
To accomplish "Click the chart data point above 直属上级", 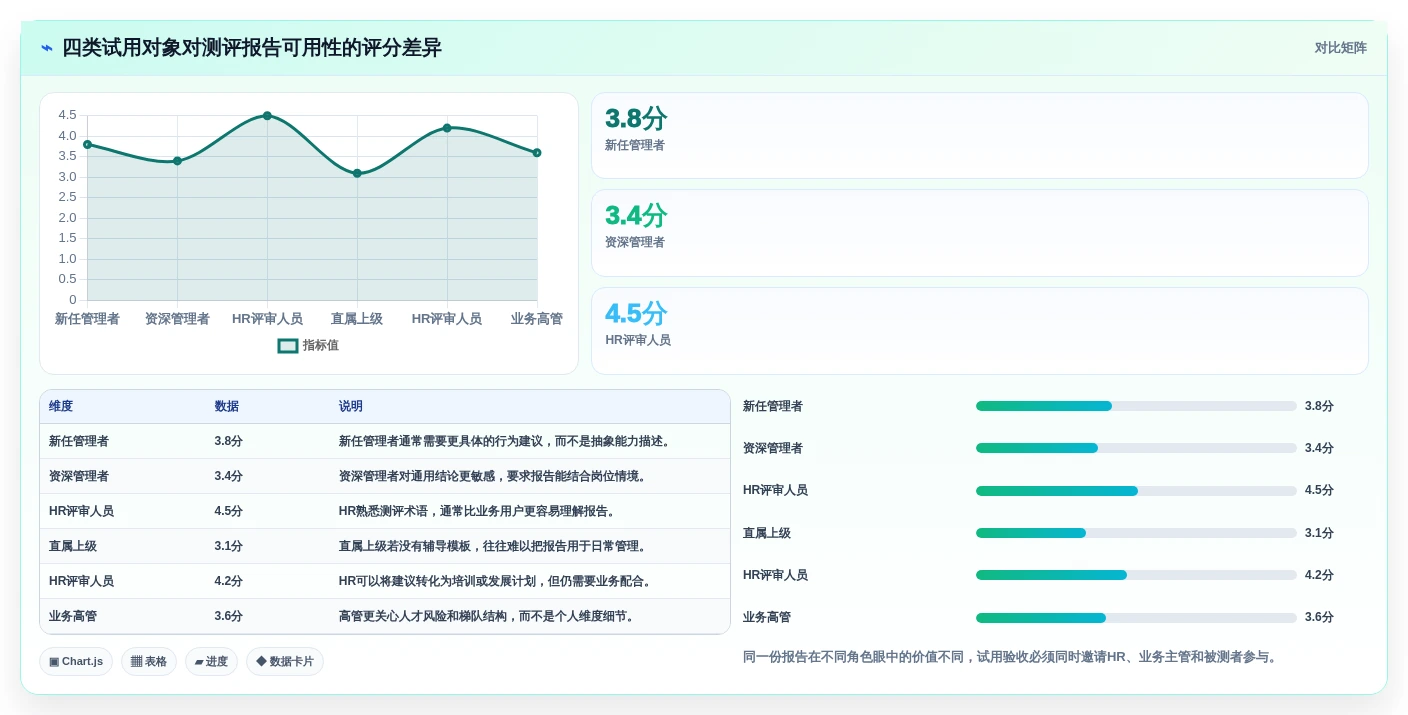I will pyautogui.click(x=357, y=173).
